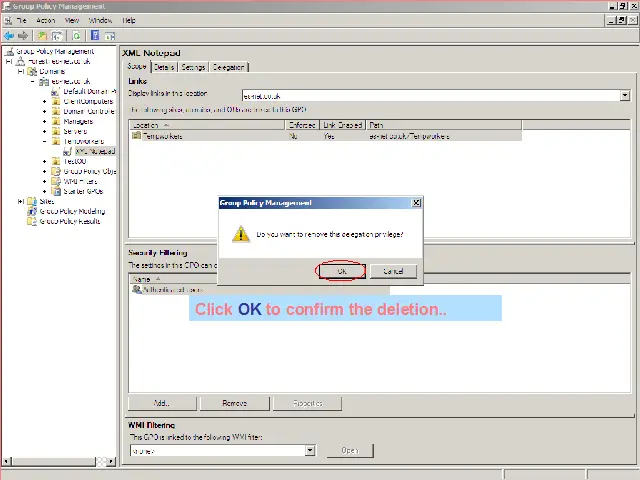Expand the Sites node in the tree
Image resolution: width=640 pixels, height=480 pixels.
(21, 201)
